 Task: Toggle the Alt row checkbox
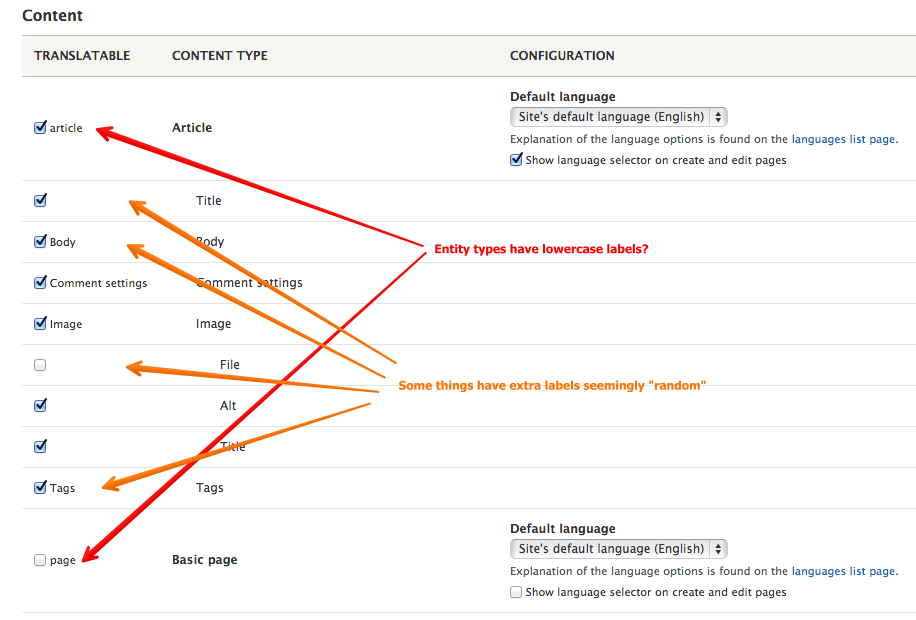40,405
